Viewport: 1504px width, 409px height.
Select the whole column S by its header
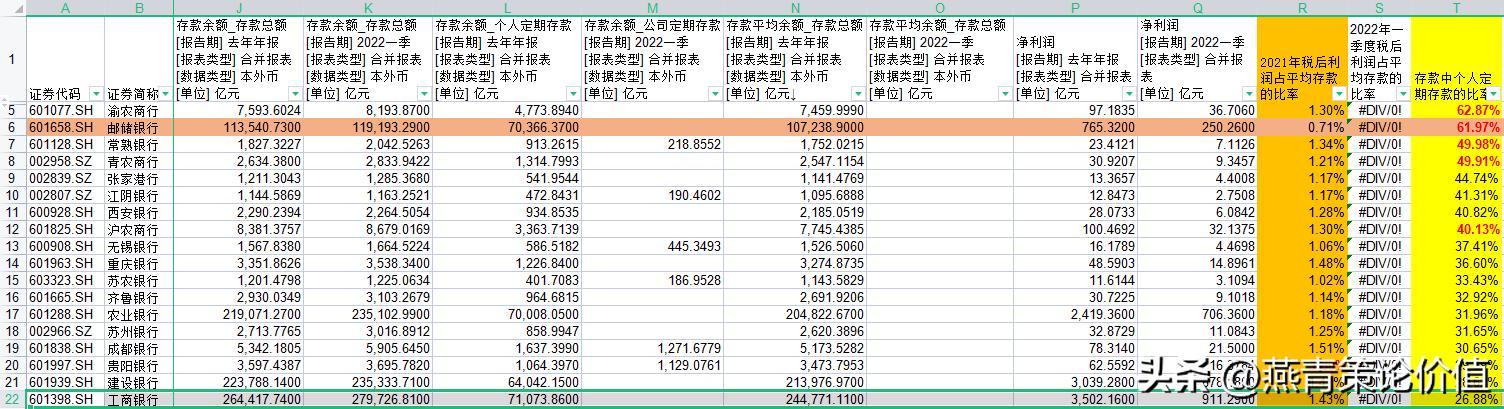(x=1379, y=8)
